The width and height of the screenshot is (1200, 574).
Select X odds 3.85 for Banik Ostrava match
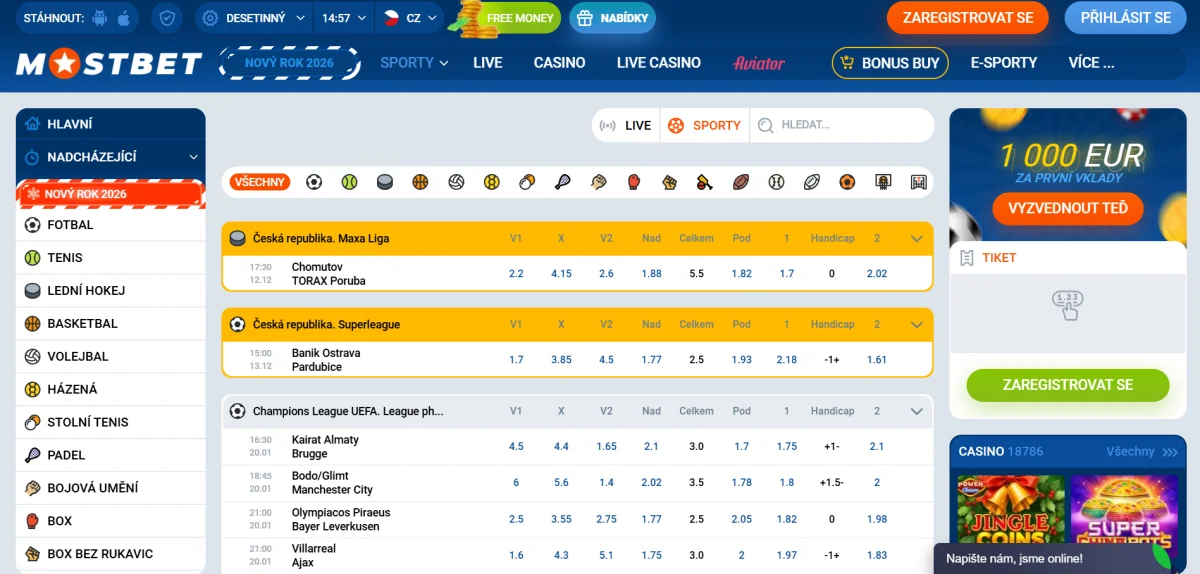tap(561, 360)
